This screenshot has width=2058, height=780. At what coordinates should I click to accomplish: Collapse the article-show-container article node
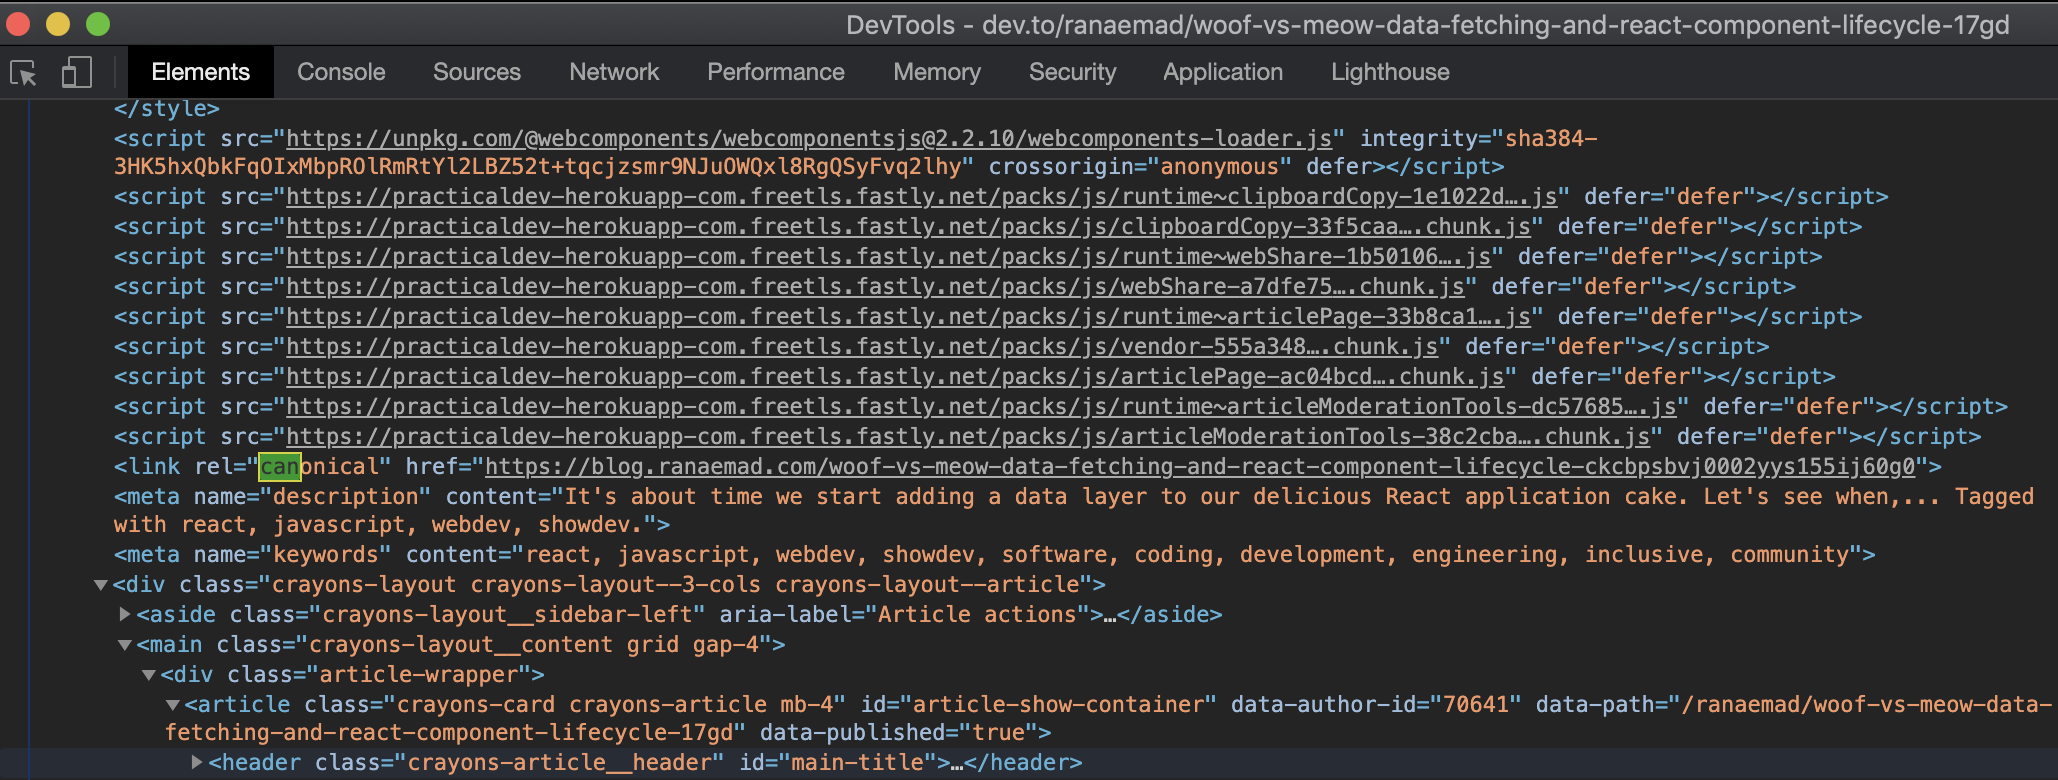(x=172, y=705)
